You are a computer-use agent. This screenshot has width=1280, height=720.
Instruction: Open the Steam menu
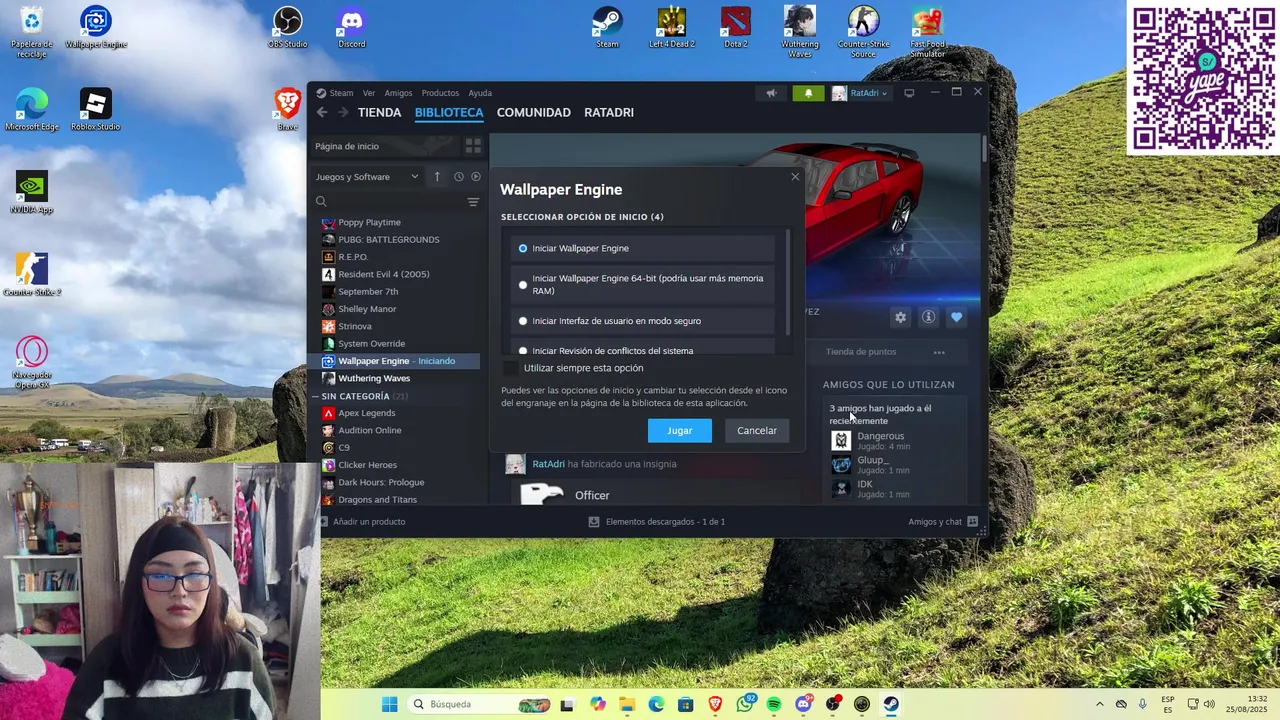[x=342, y=93]
